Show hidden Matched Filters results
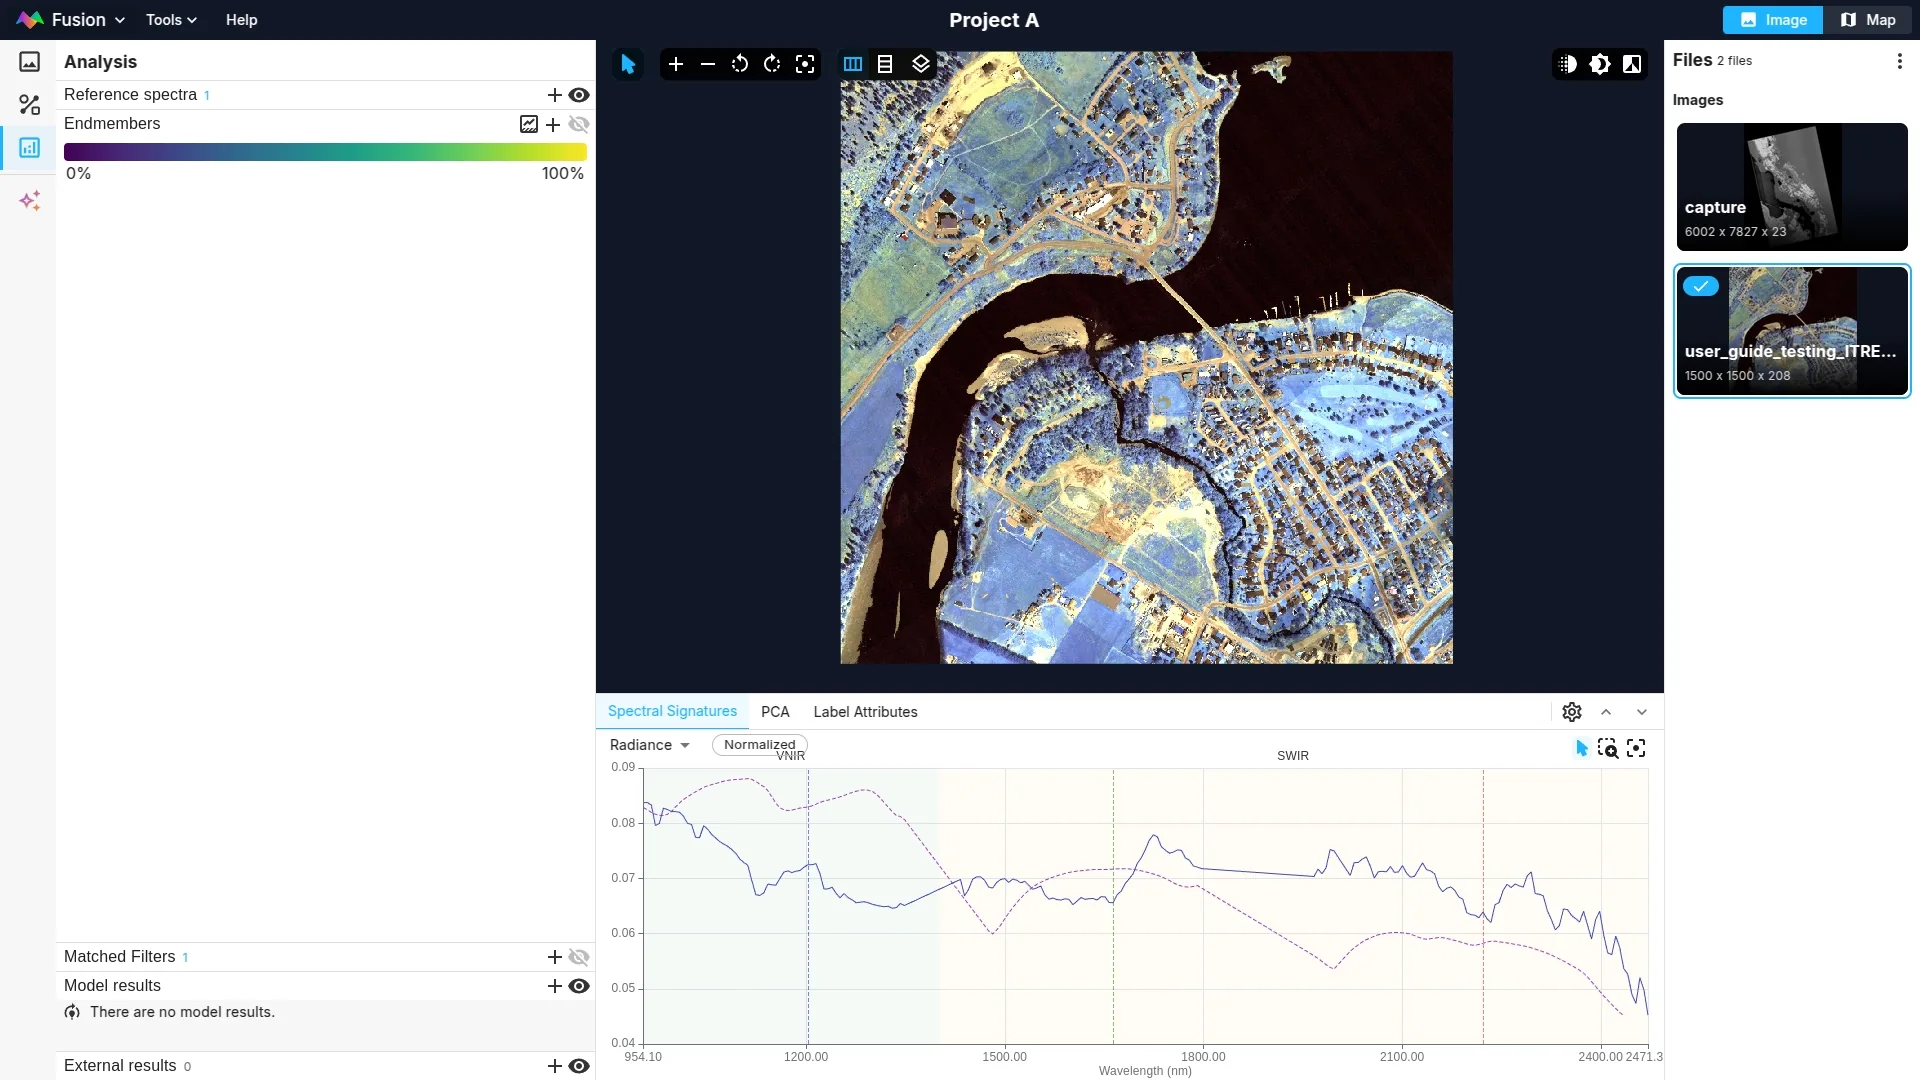 tap(579, 957)
